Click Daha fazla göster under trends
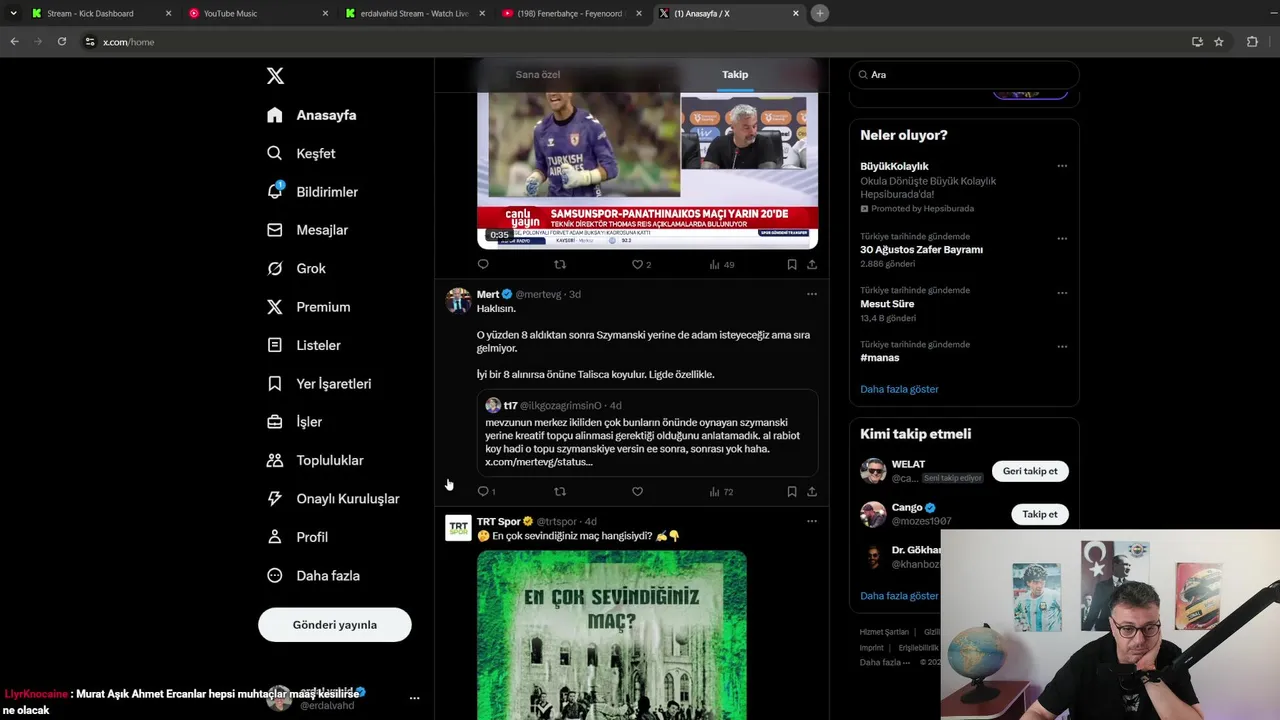The height and width of the screenshot is (720, 1280). 899,389
